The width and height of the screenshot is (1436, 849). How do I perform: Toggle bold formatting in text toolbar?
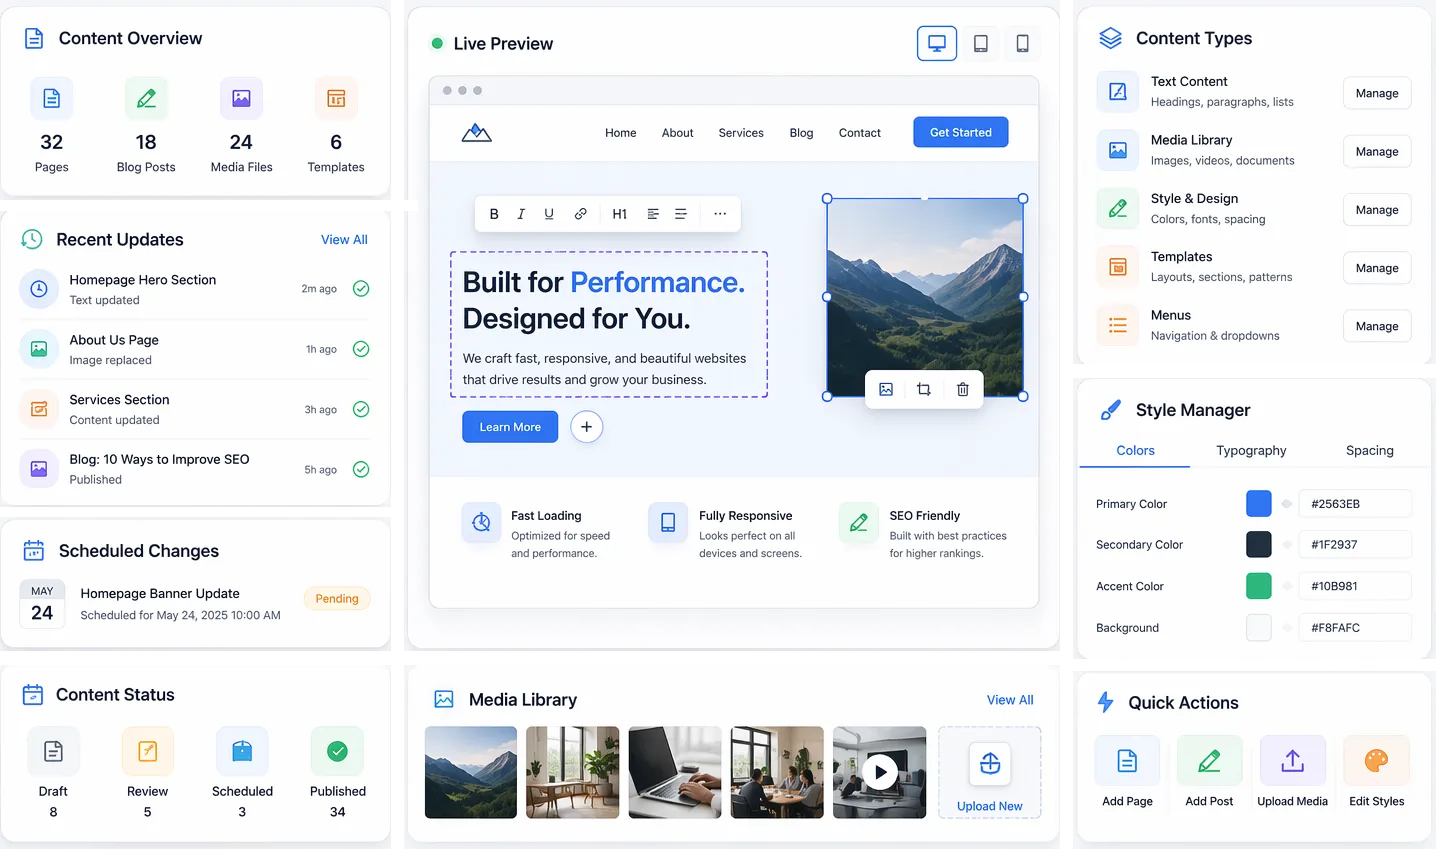[x=494, y=214]
